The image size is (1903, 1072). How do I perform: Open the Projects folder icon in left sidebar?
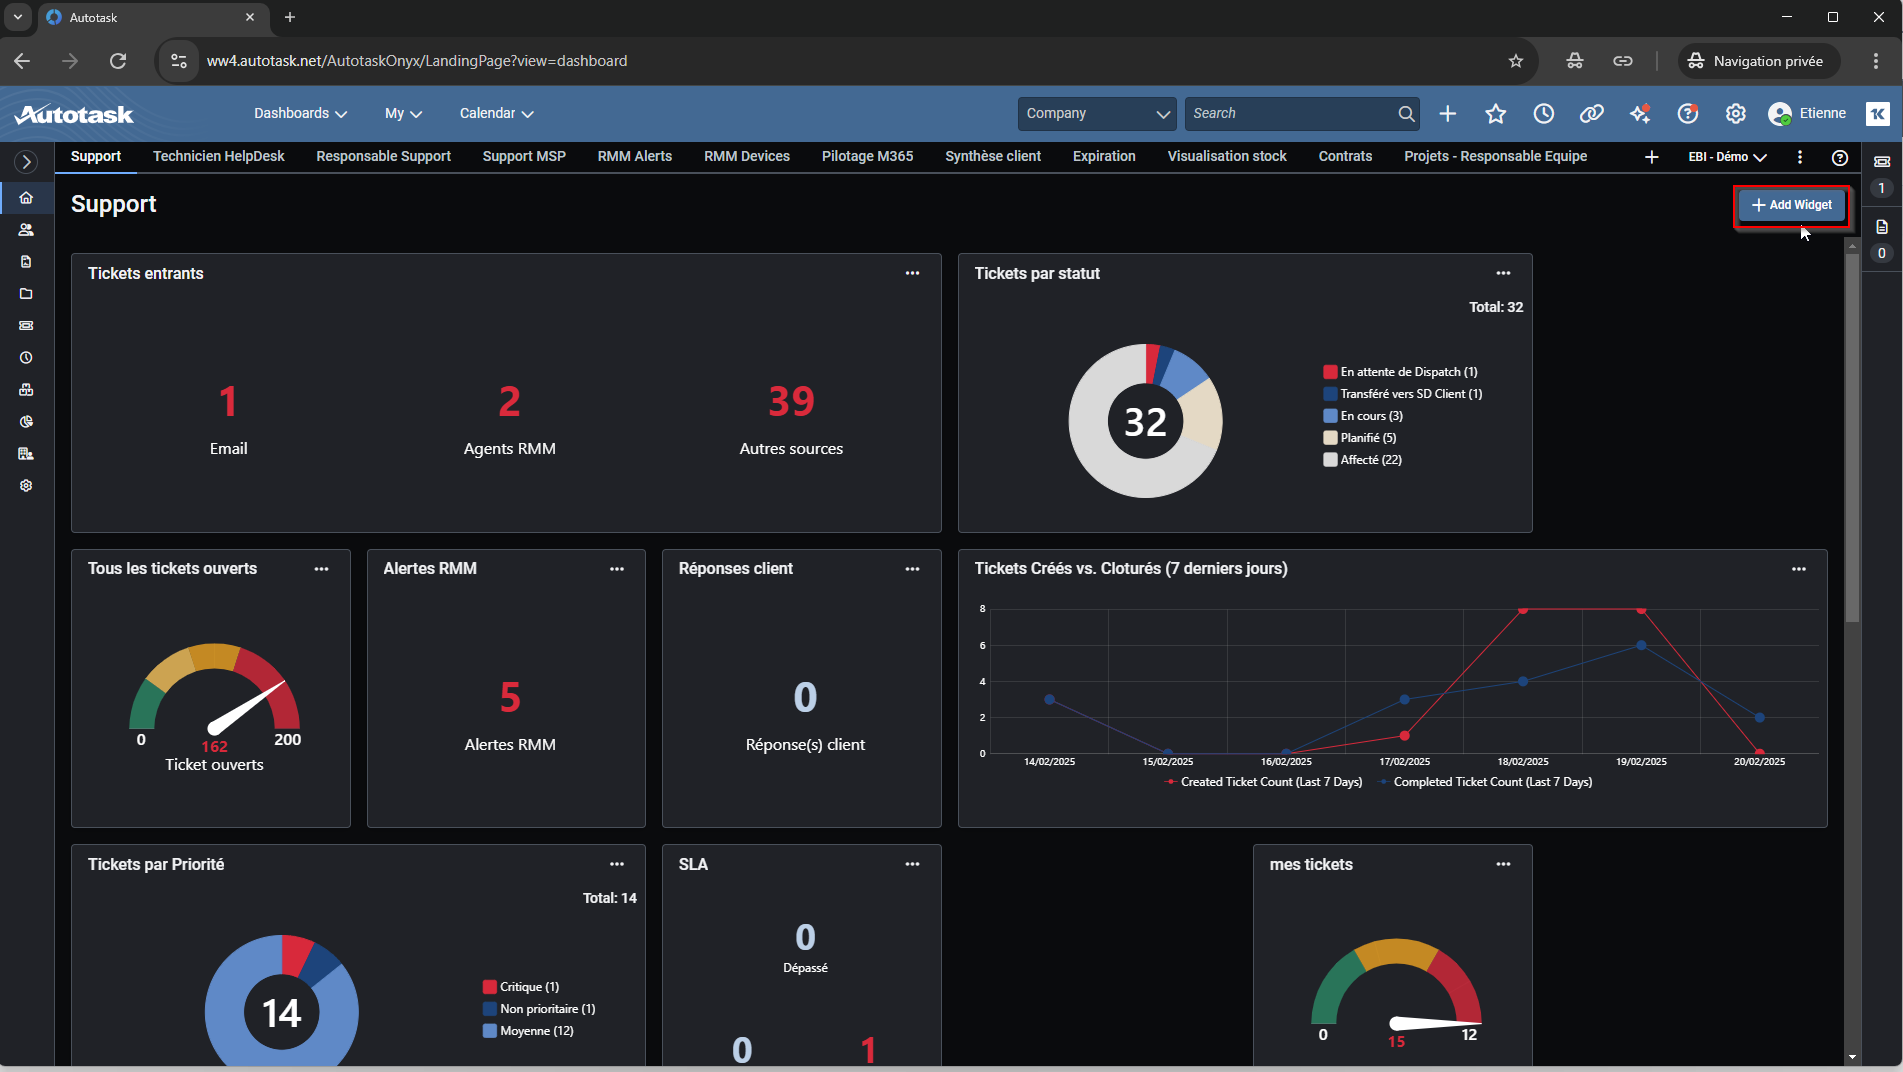(26, 294)
